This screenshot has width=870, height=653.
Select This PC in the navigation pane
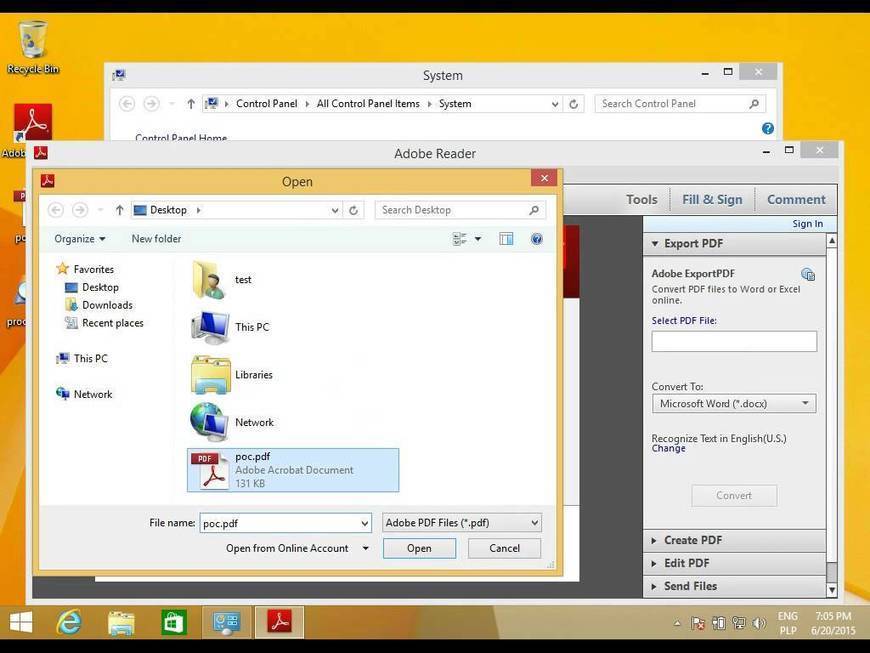90,358
